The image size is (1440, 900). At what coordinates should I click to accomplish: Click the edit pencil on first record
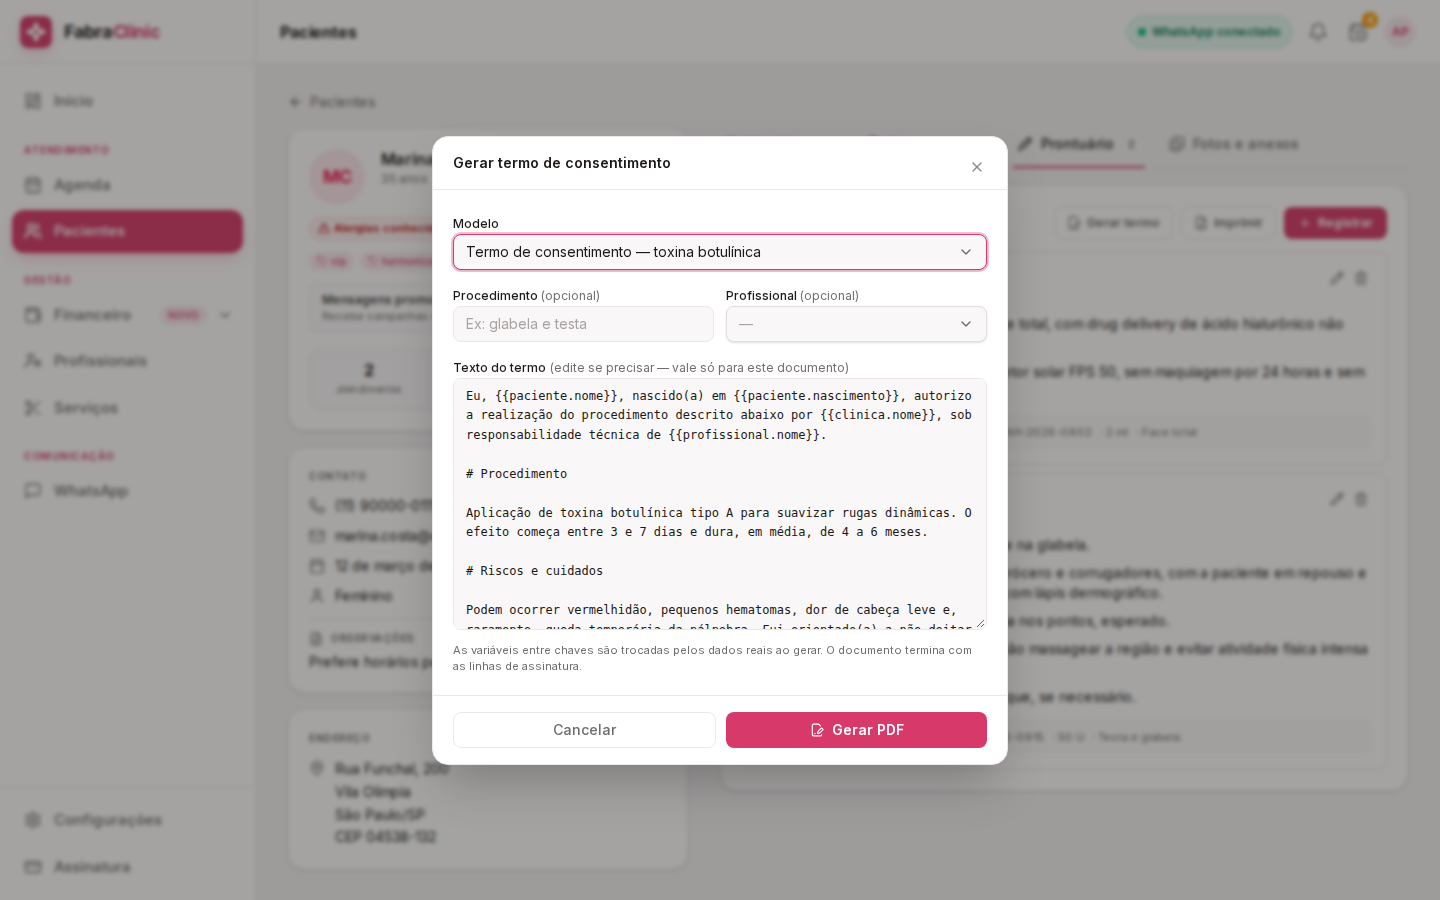pos(1337,278)
